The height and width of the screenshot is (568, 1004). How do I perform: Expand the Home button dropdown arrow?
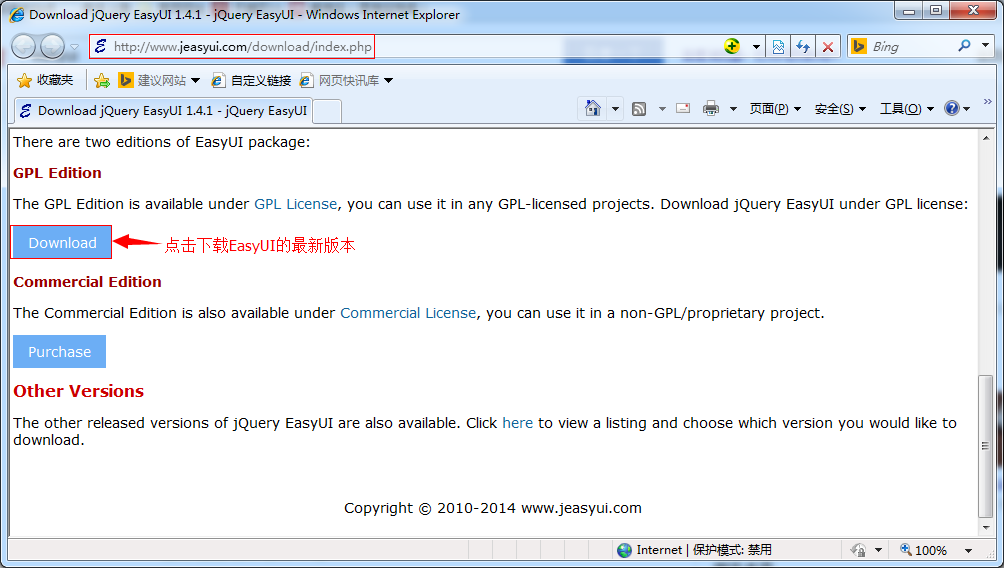[x=615, y=109]
